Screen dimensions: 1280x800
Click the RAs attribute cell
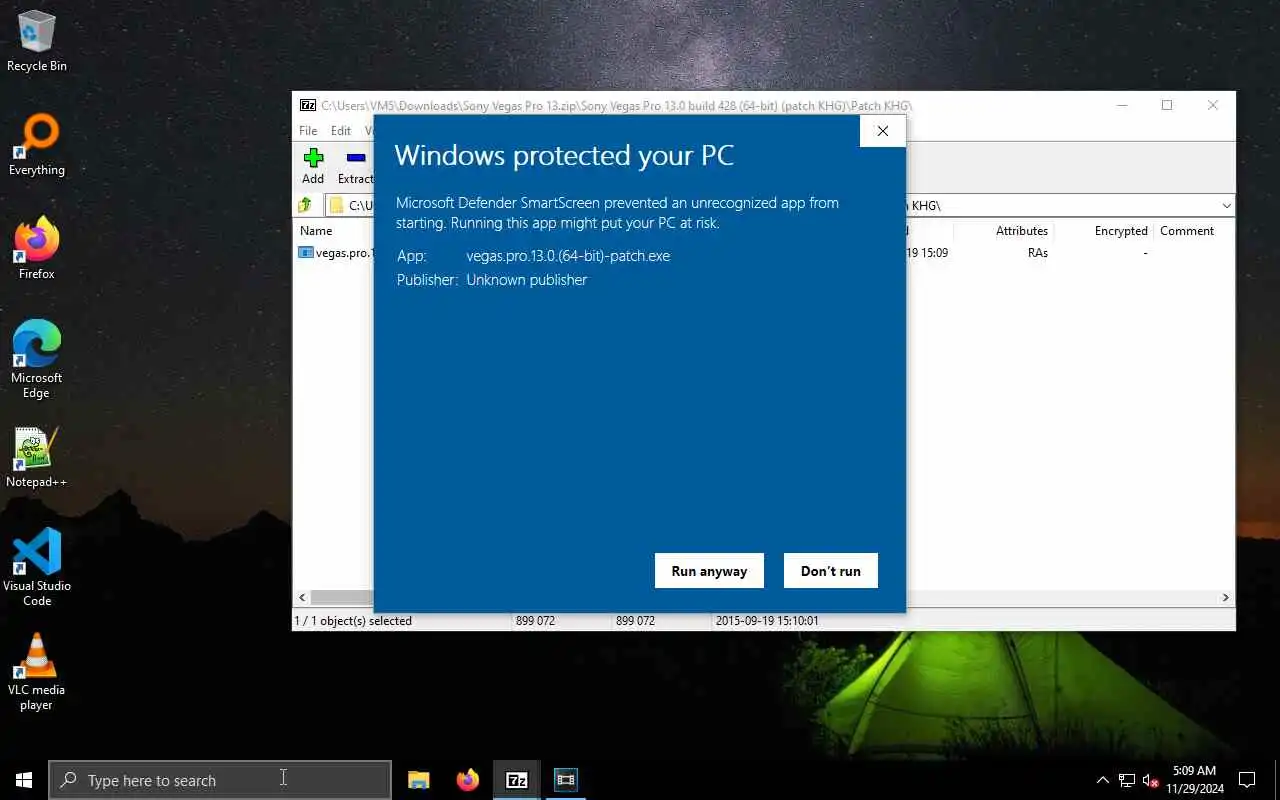pos(1037,253)
